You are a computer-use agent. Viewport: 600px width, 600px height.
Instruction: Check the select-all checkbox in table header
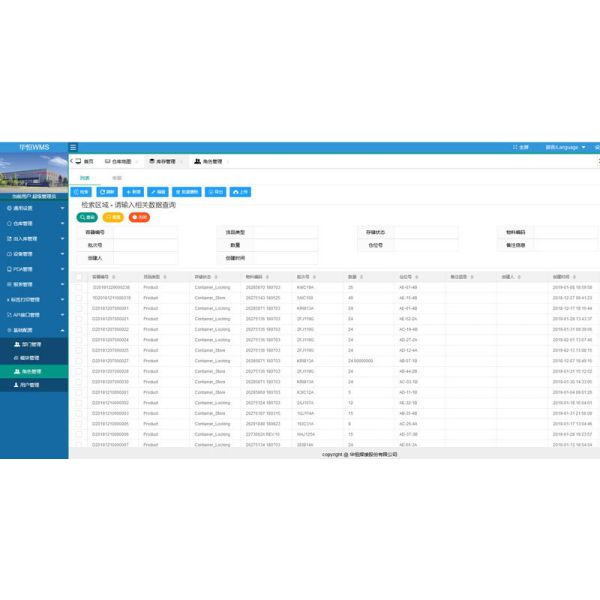coord(79,277)
